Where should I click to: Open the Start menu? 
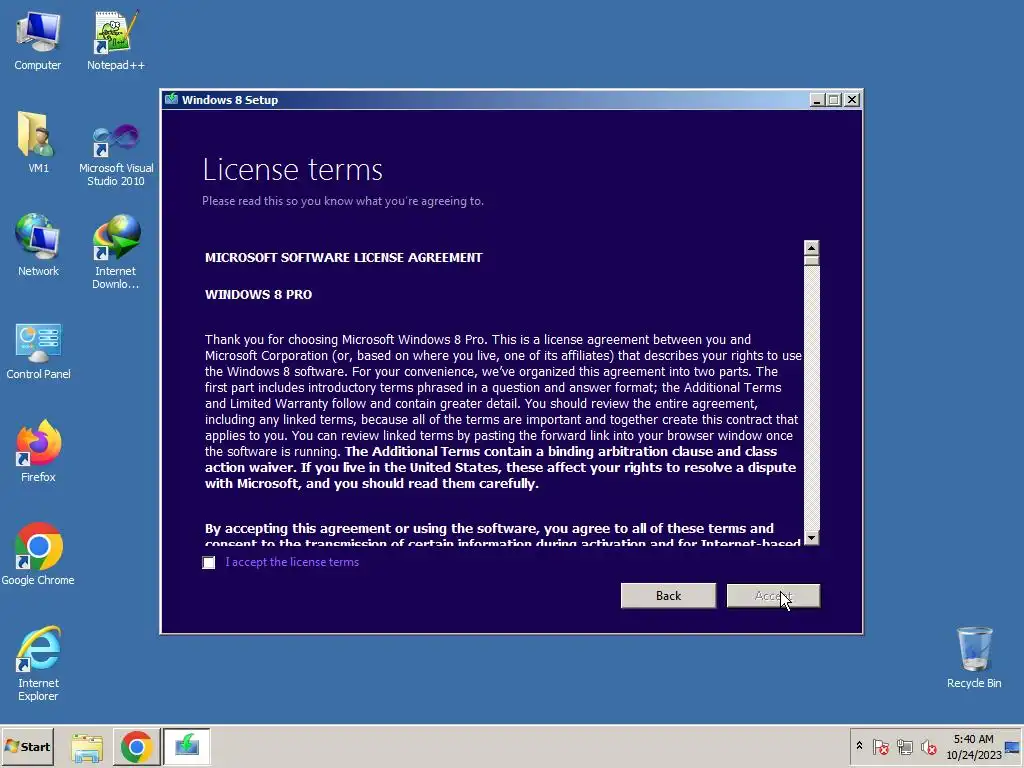[x=28, y=746]
